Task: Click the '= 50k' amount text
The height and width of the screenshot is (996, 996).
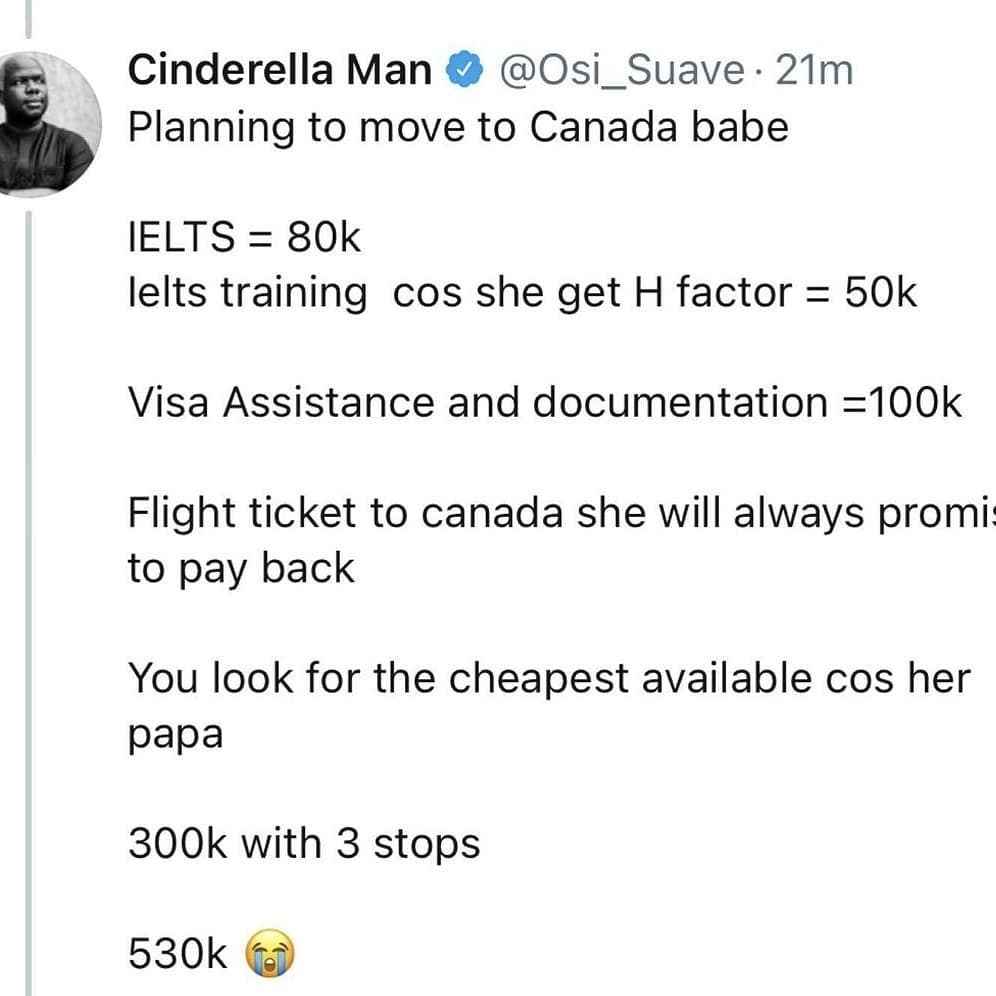Action: 861,293
